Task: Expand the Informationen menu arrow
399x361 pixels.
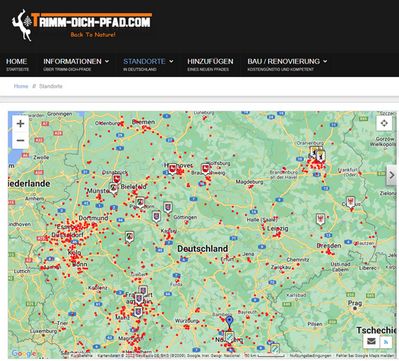Action: point(107,61)
